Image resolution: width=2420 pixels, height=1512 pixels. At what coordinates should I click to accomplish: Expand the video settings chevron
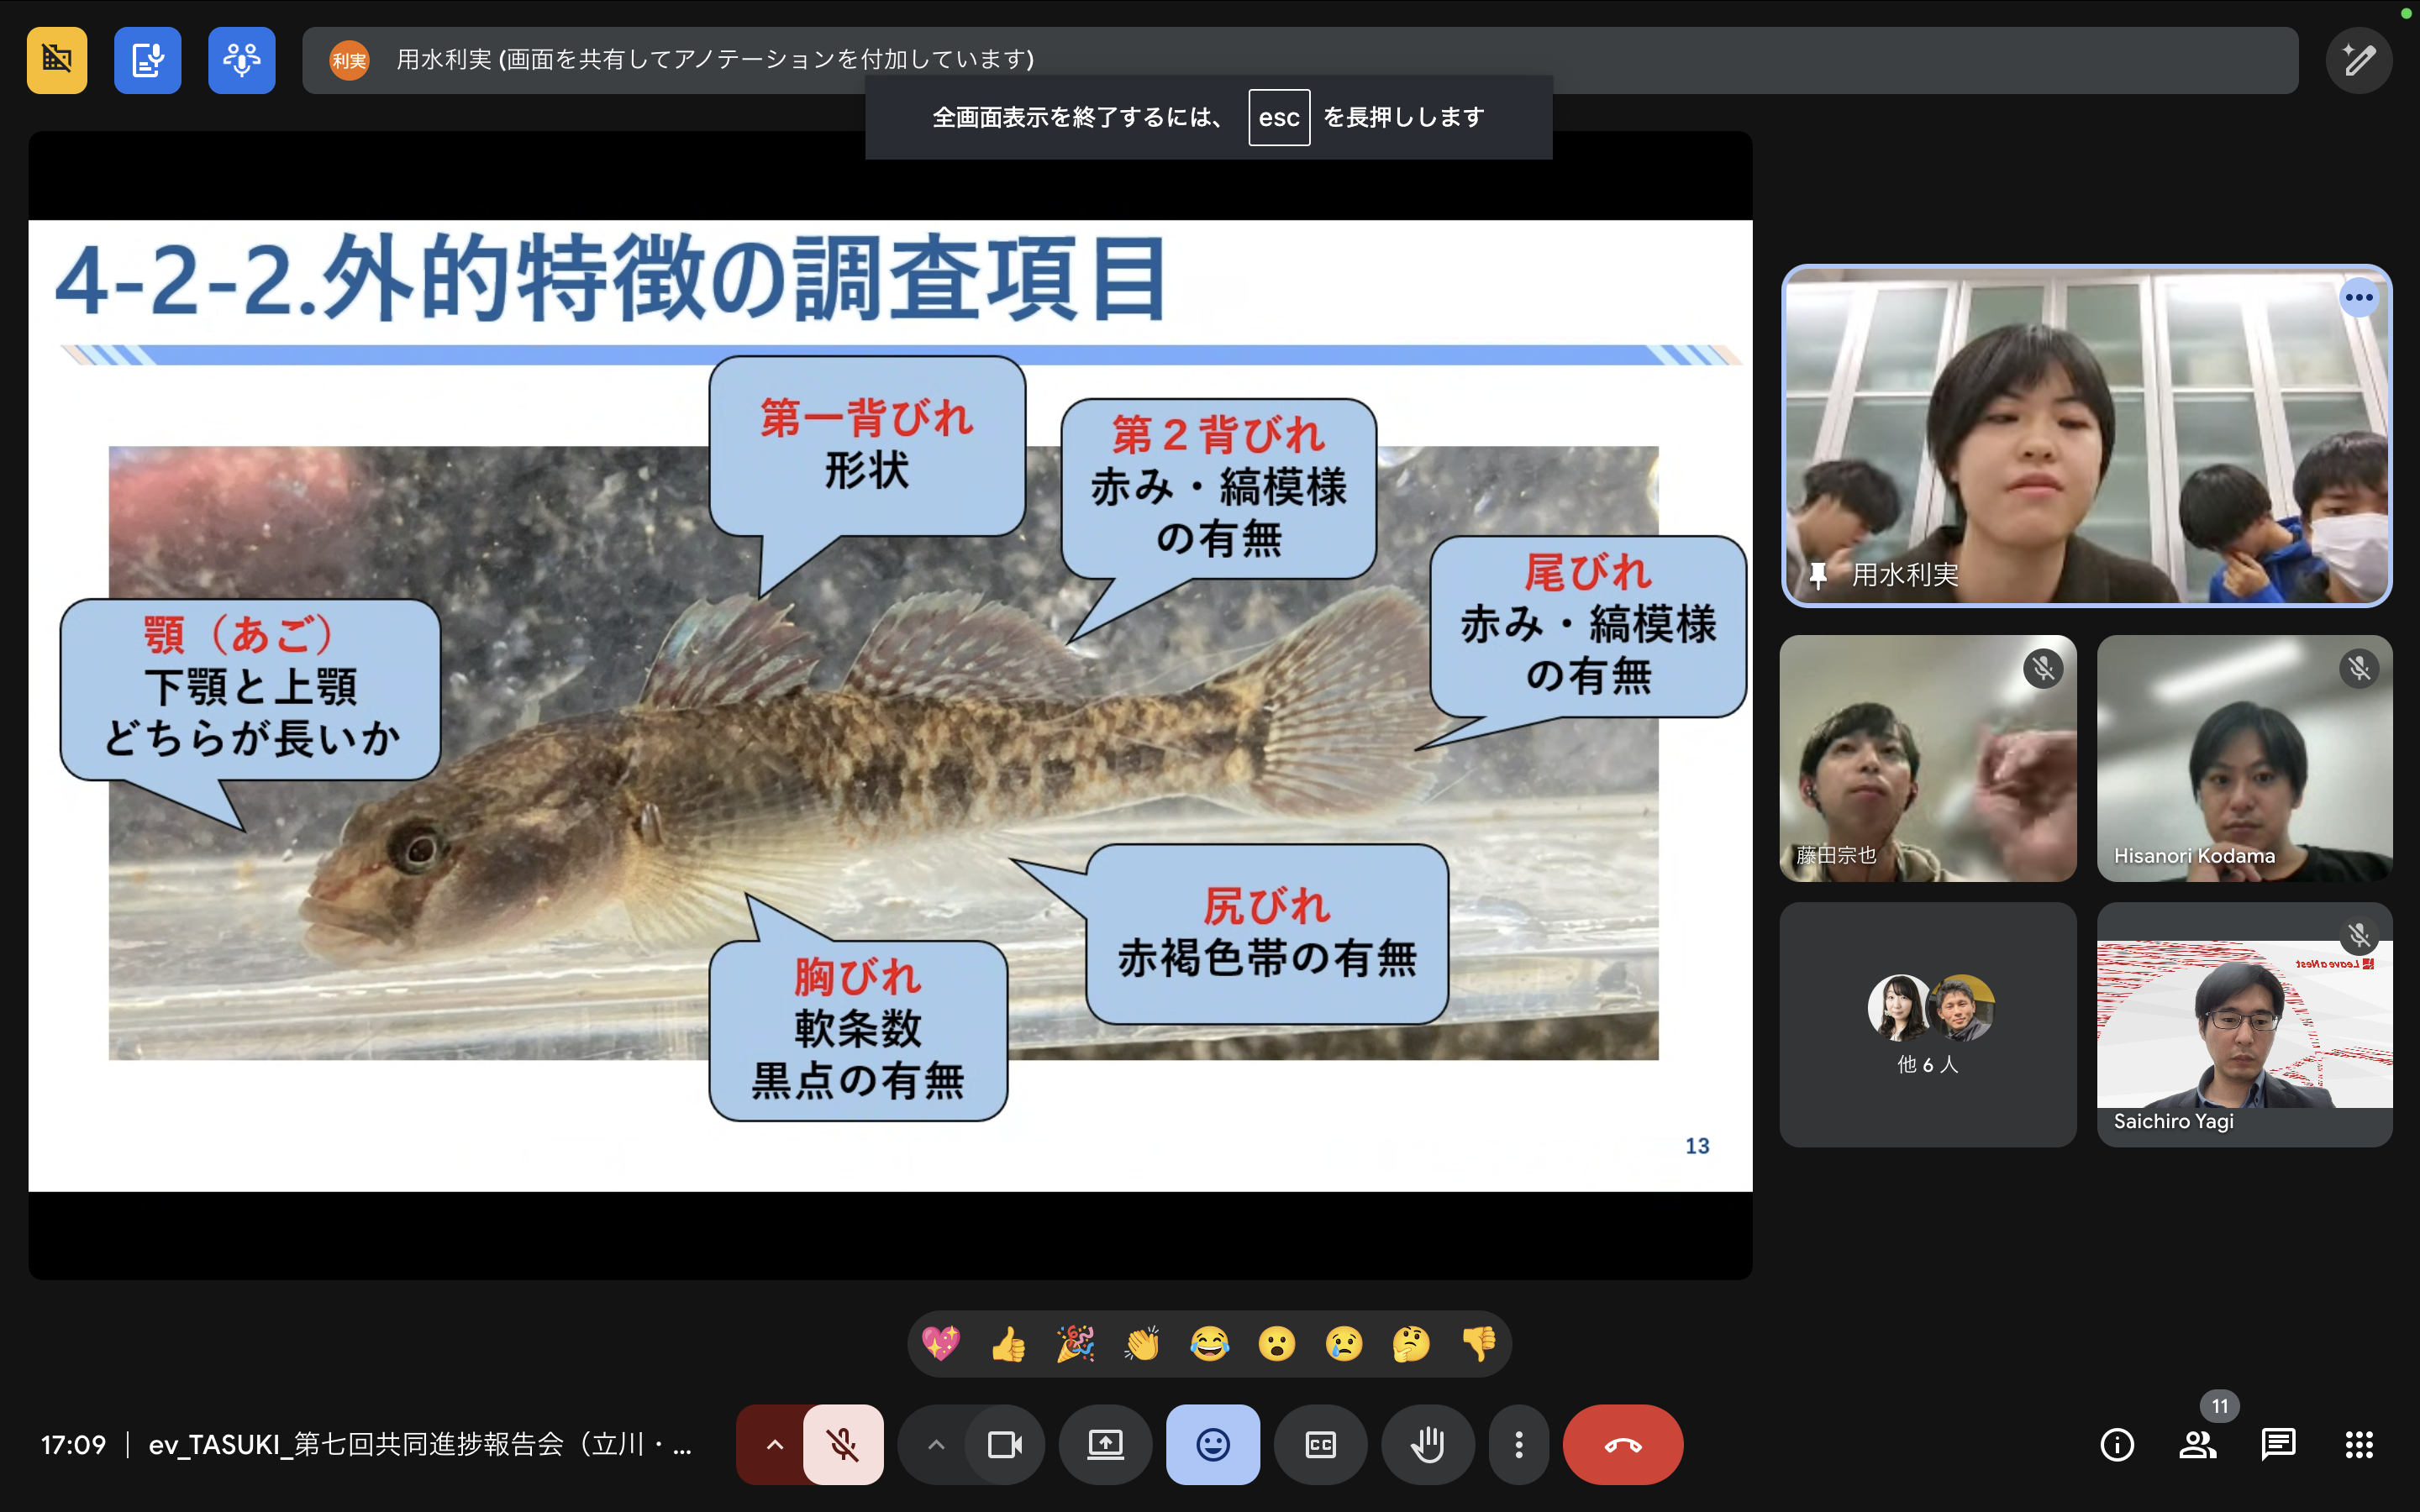pyautogui.click(x=935, y=1445)
